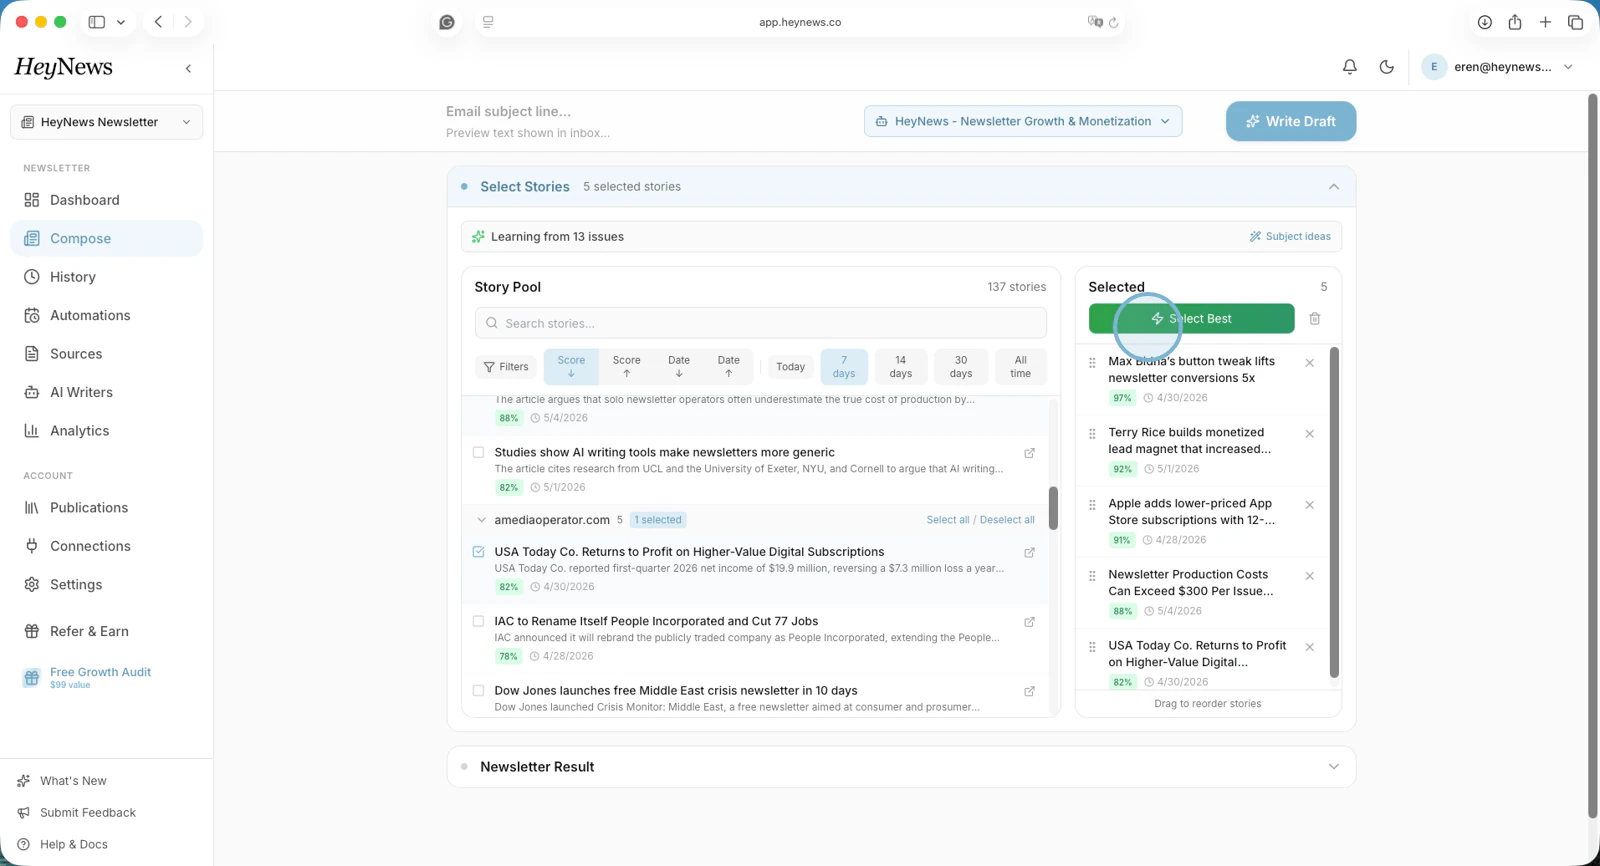Open Filters button
The height and width of the screenshot is (866, 1600).
point(506,367)
